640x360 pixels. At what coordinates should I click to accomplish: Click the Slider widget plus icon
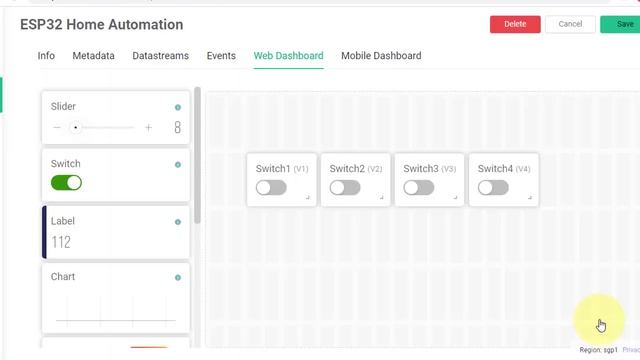click(x=148, y=128)
